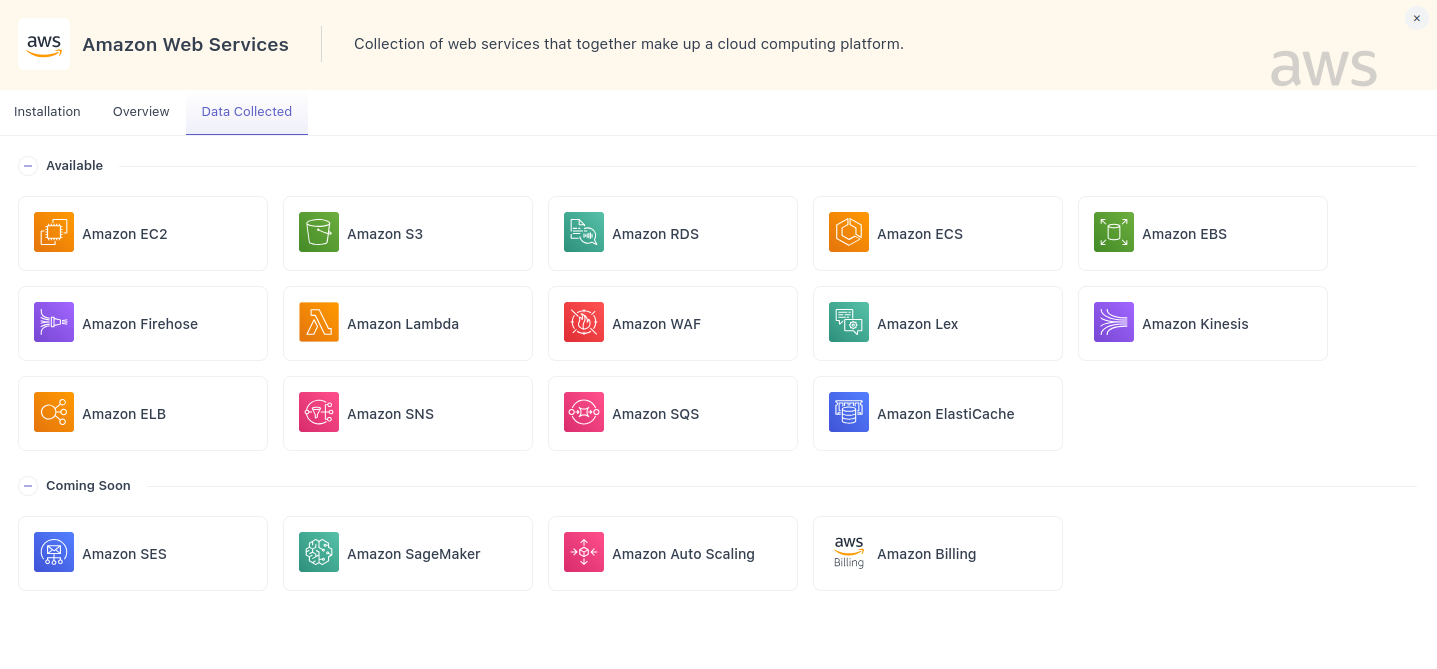This screenshot has width=1437, height=669.
Task: Select the Amazon ECS container icon
Action: point(849,232)
